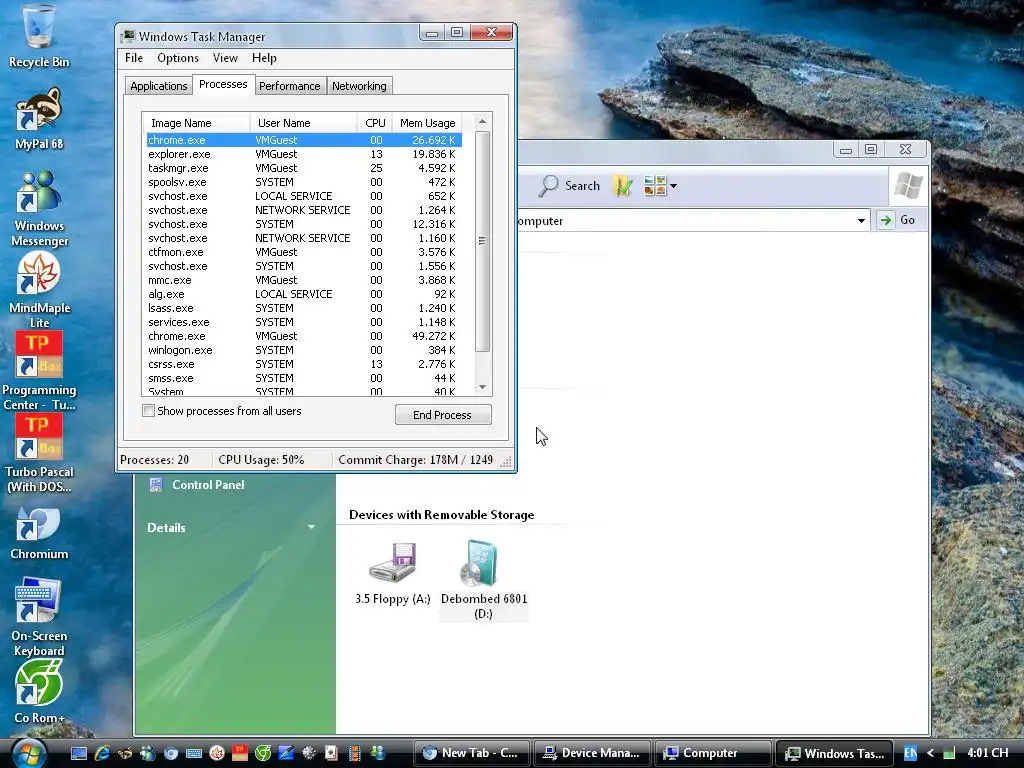The width and height of the screenshot is (1024, 768).
Task: Launch Internet Explorer from the quick launch
Action: click(102, 754)
